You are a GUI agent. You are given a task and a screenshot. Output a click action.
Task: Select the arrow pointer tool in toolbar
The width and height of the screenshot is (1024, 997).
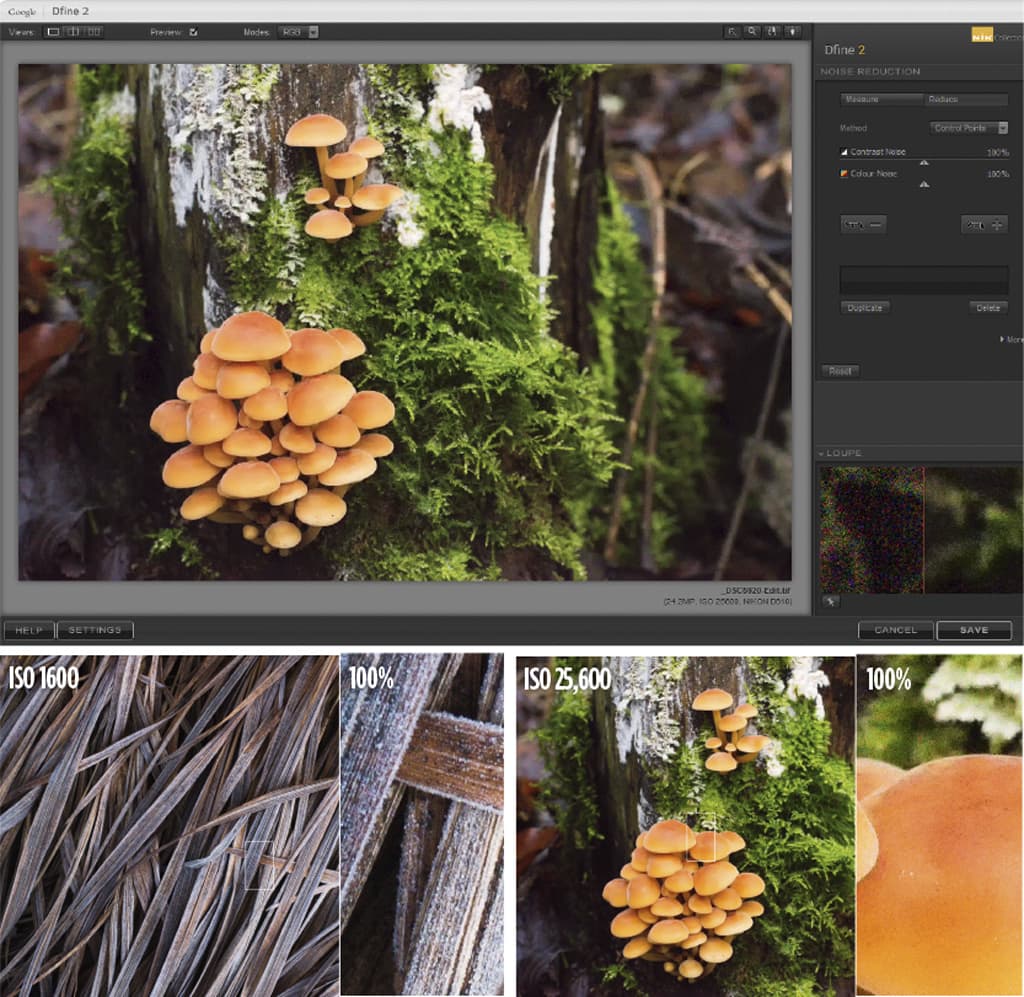click(732, 31)
